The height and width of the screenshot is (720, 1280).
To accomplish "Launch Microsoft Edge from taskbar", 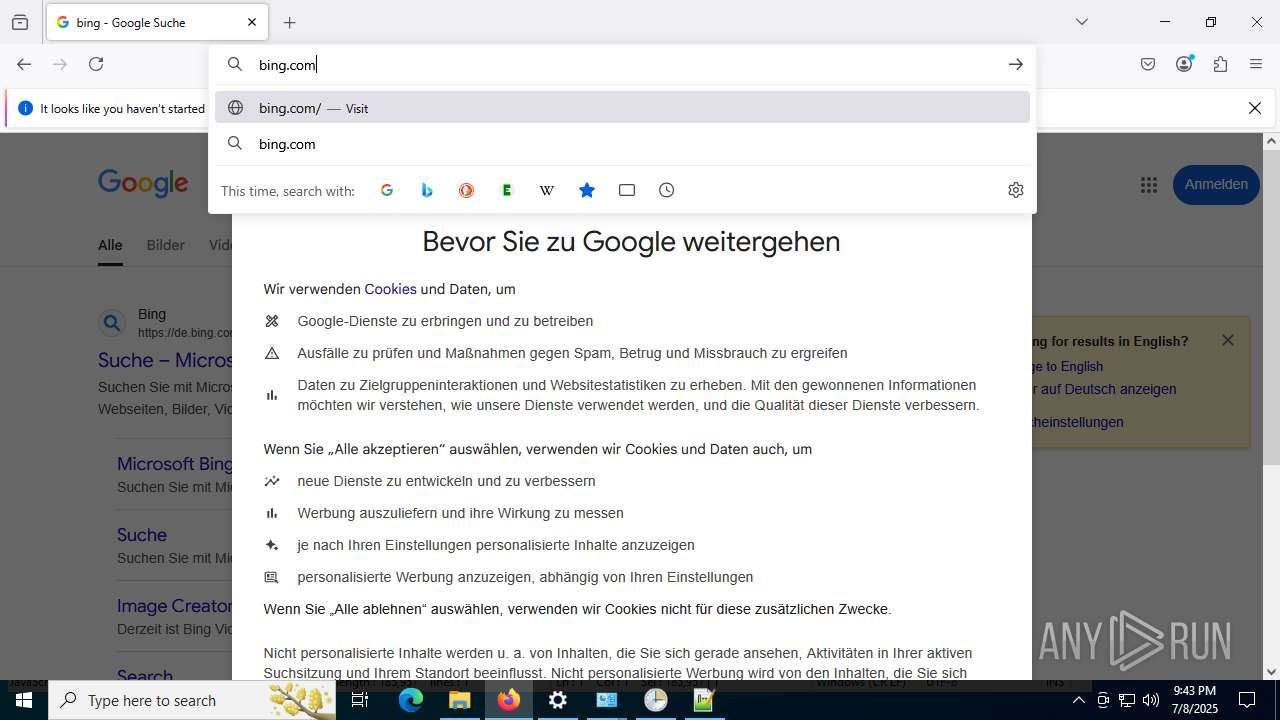I will [x=411, y=700].
